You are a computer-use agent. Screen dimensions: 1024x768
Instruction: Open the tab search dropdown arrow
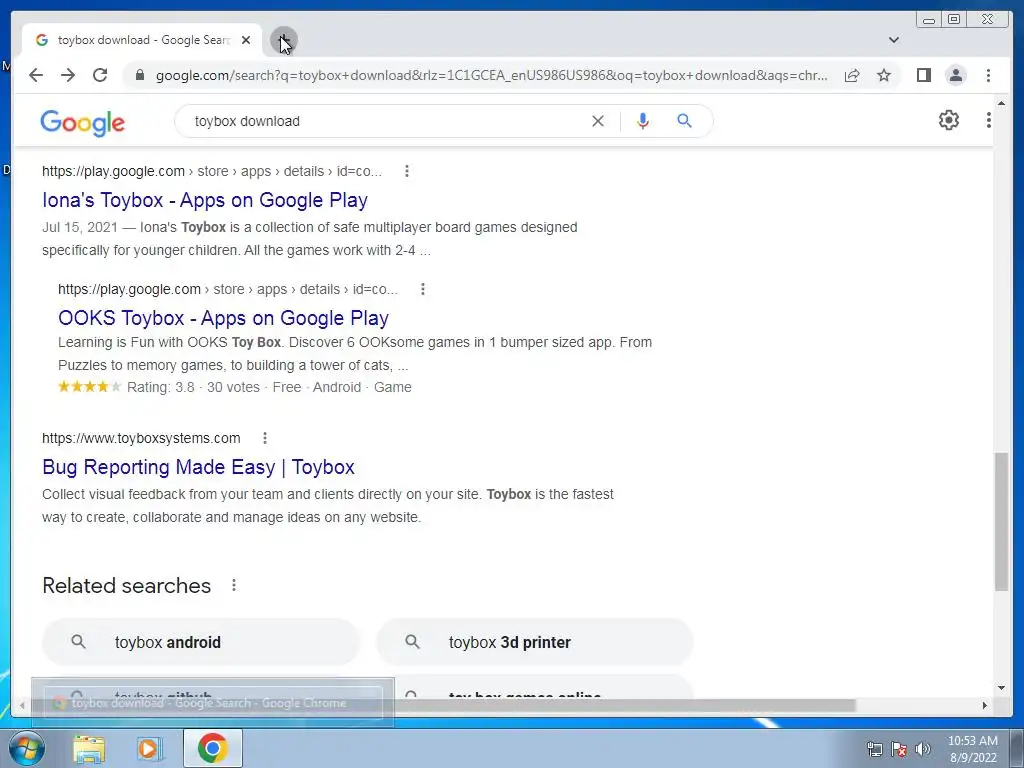click(x=894, y=40)
